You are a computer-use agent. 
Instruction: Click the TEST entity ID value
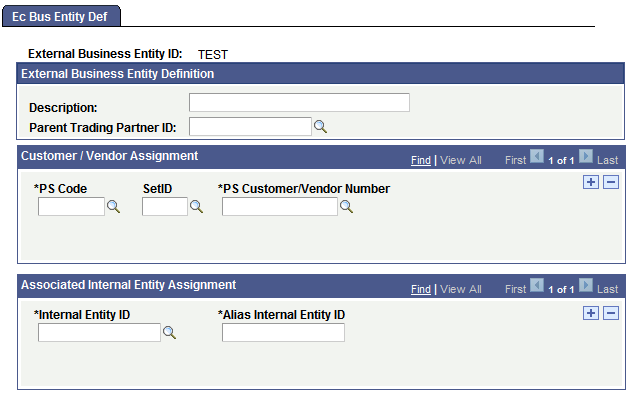pos(213,54)
